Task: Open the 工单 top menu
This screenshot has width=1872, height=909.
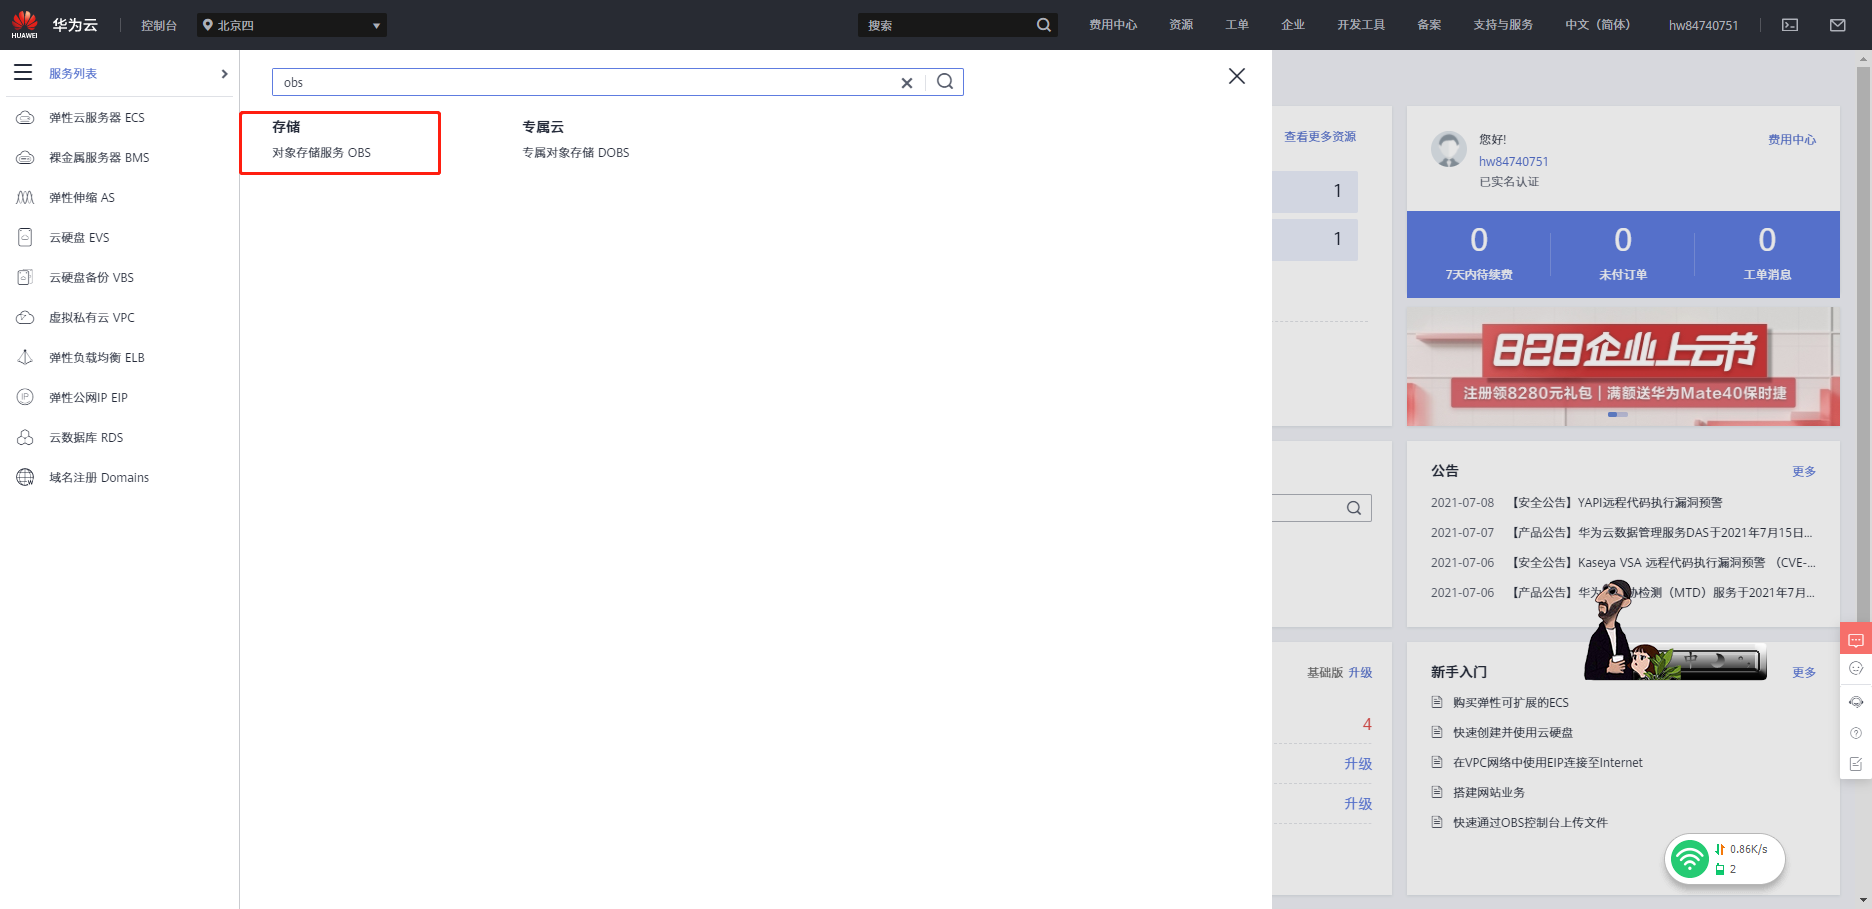Action: tap(1237, 25)
